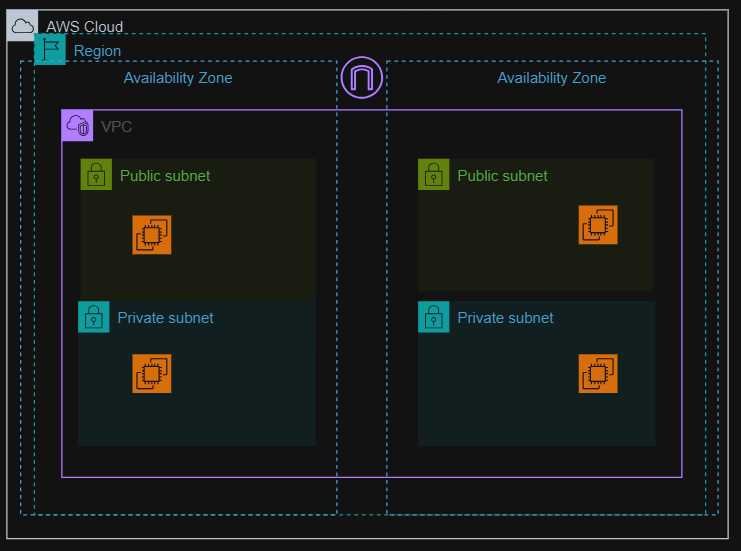Select left Public subnet lock icon
This screenshot has width=741, height=551.
[x=96, y=174]
